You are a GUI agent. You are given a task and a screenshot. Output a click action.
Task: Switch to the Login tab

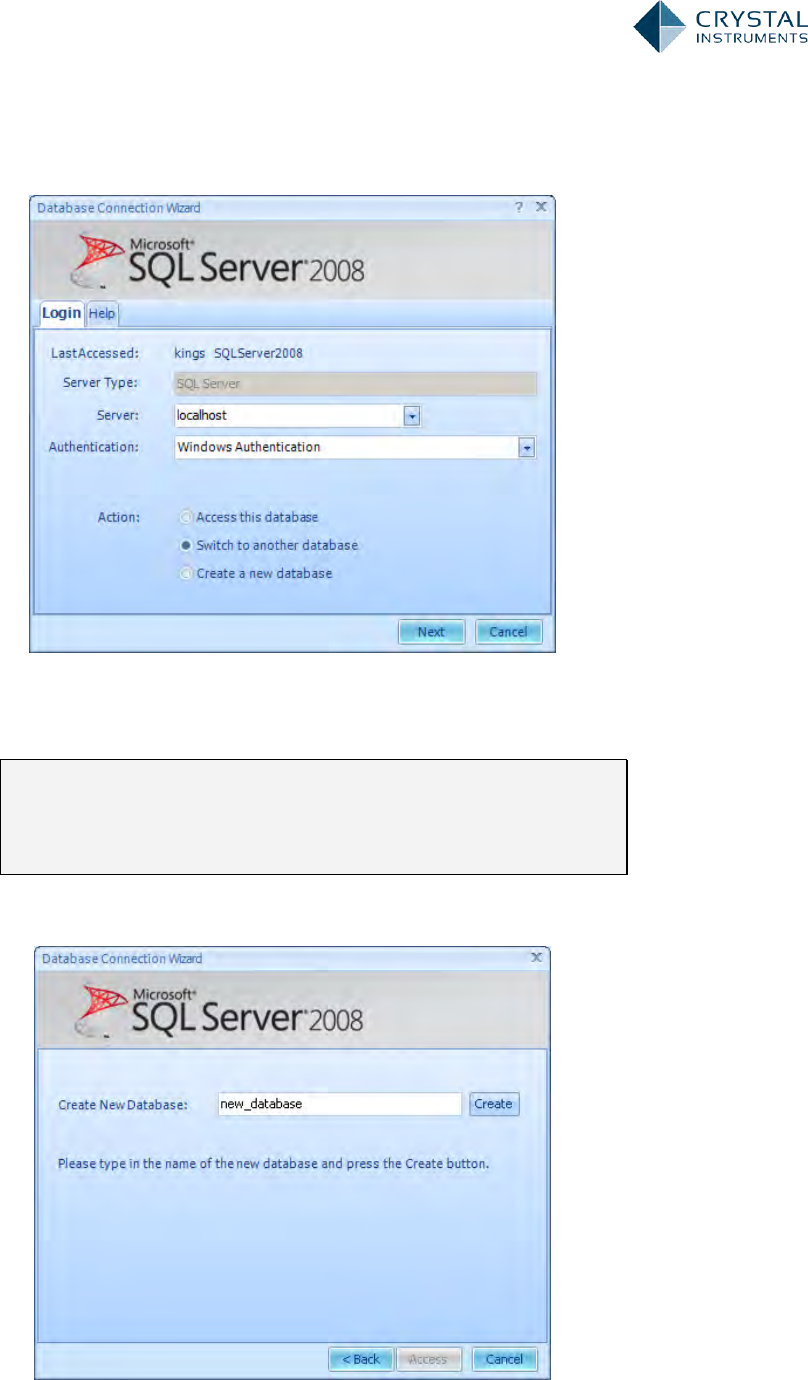coord(61,314)
